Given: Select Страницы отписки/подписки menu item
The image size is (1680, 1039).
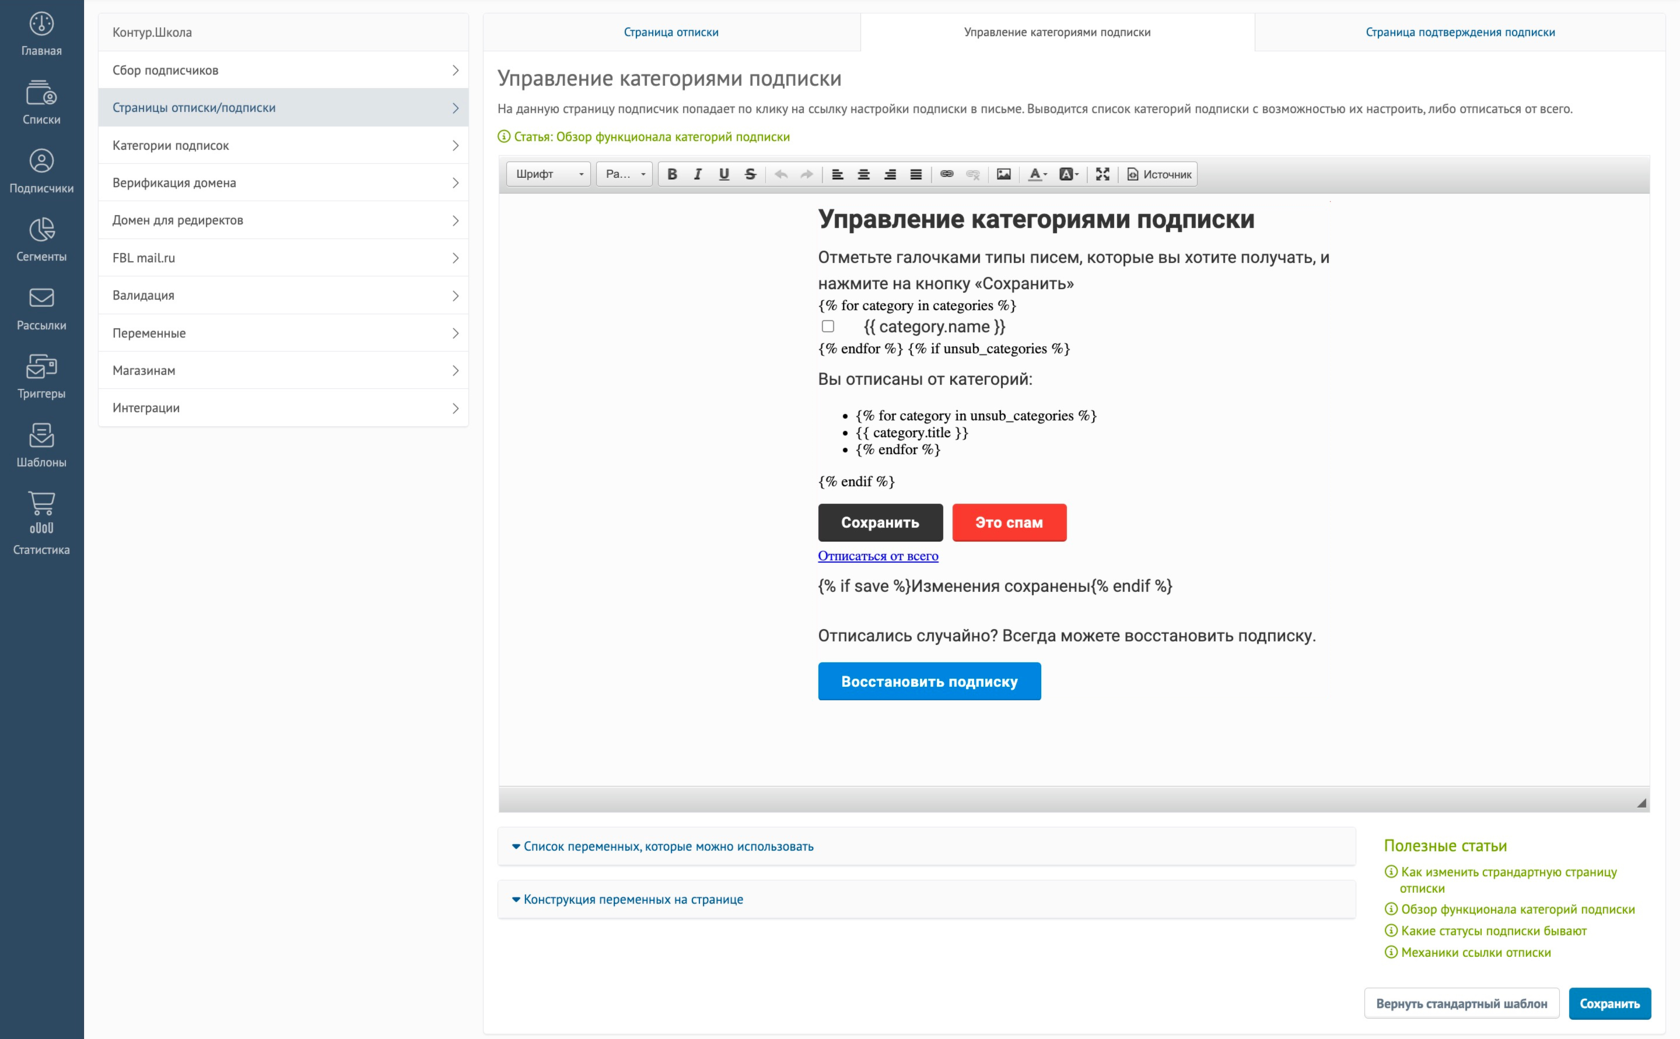Looking at the screenshot, I should pos(283,107).
